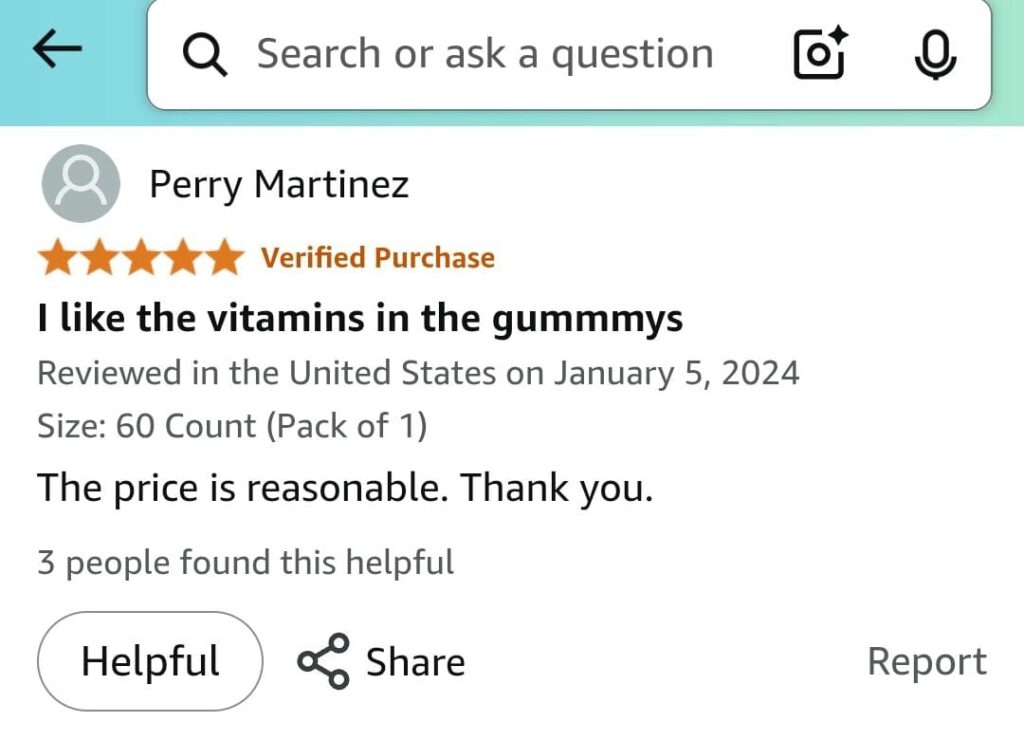The image size is (1024, 740).
Task: Click "3 people found this helpful" text
Action: [x=246, y=562]
